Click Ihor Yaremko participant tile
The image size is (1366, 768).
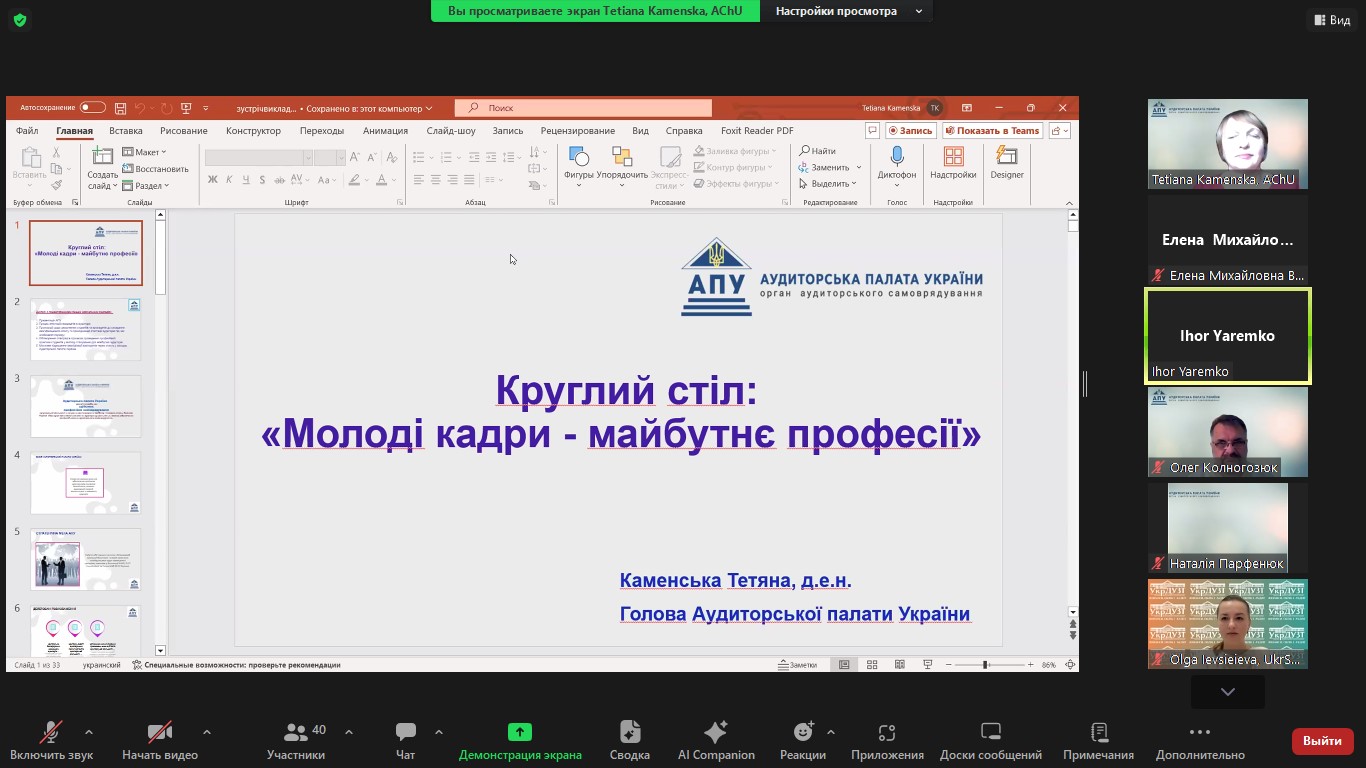click(x=1228, y=336)
